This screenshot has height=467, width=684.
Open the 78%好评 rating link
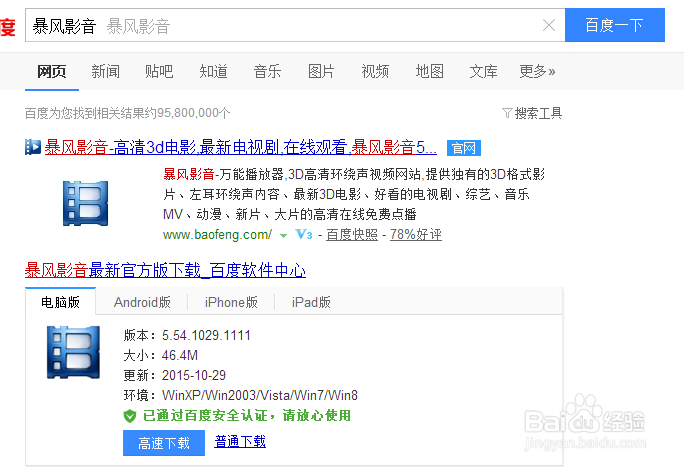pos(416,235)
